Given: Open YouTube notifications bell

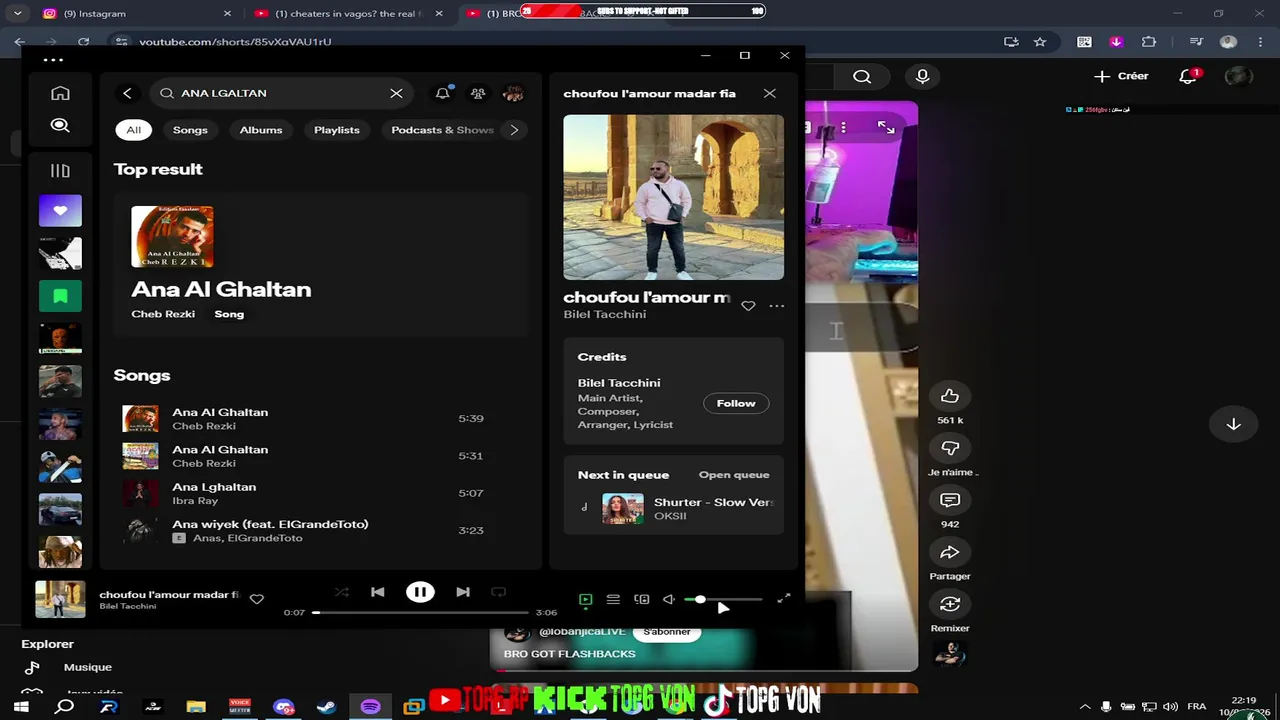Looking at the screenshot, I should click(x=1187, y=76).
